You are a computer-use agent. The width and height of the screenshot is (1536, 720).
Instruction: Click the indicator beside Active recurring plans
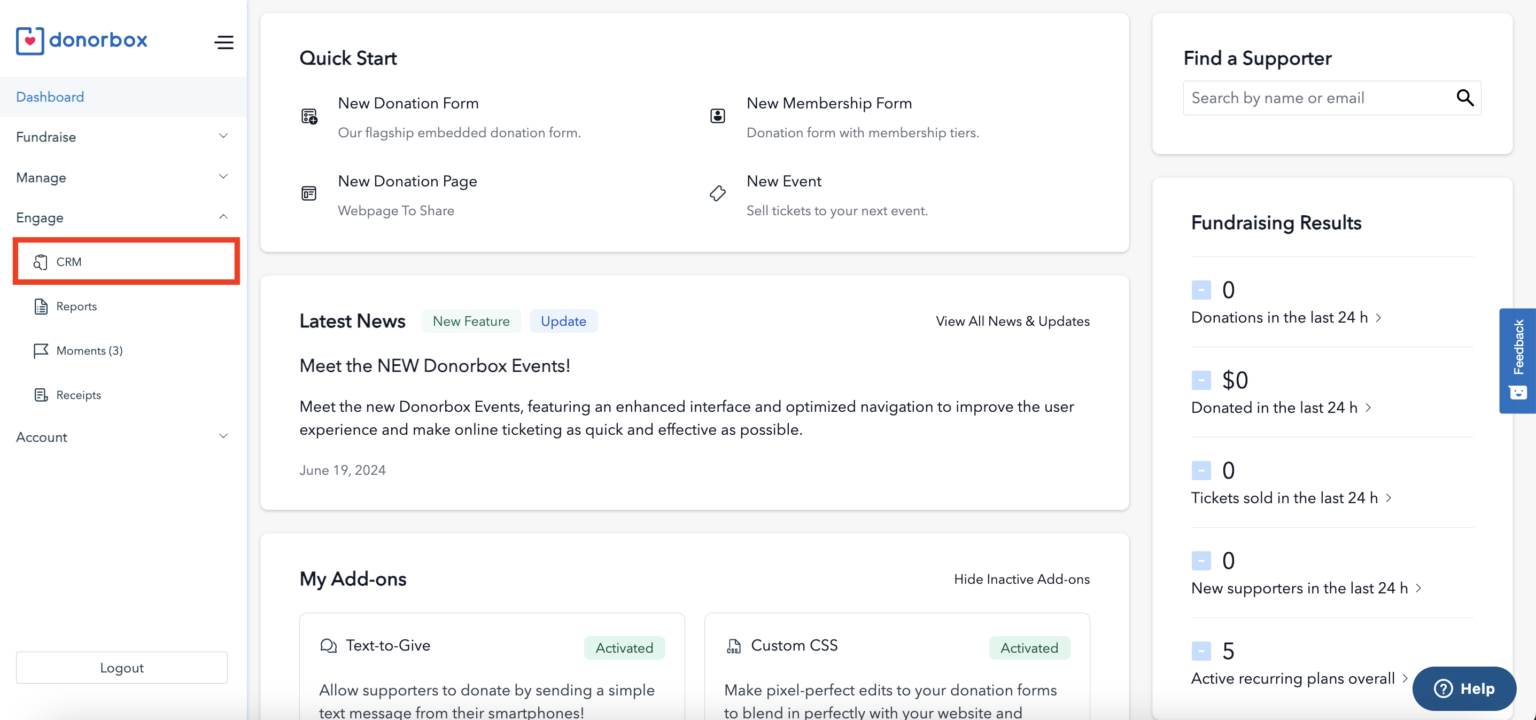(x=1201, y=651)
